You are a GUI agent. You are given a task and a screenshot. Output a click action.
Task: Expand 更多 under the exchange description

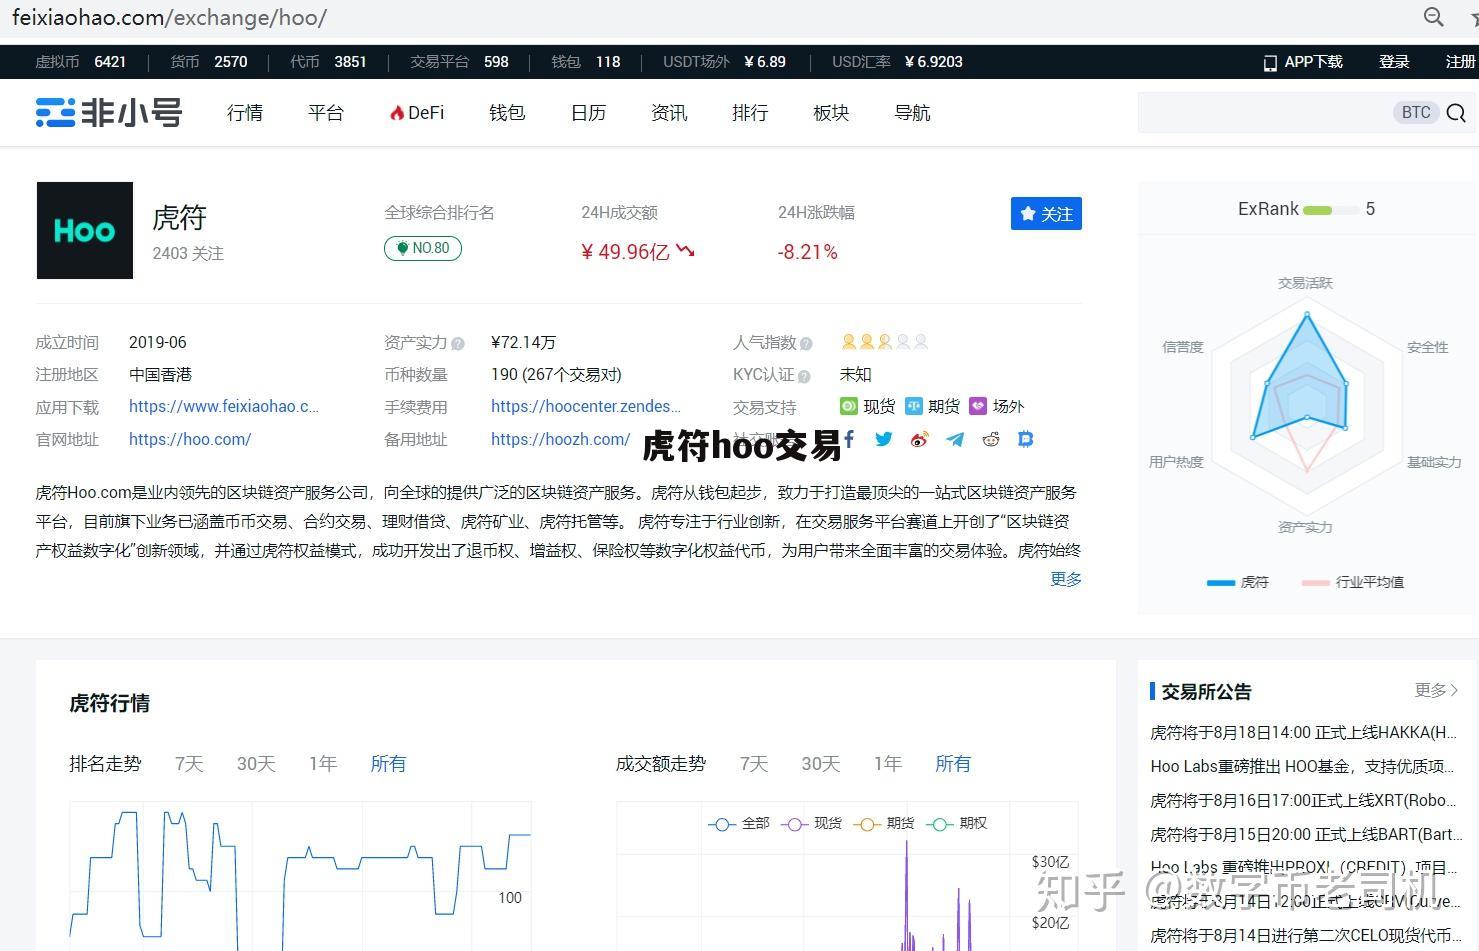pyautogui.click(x=1065, y=579)
